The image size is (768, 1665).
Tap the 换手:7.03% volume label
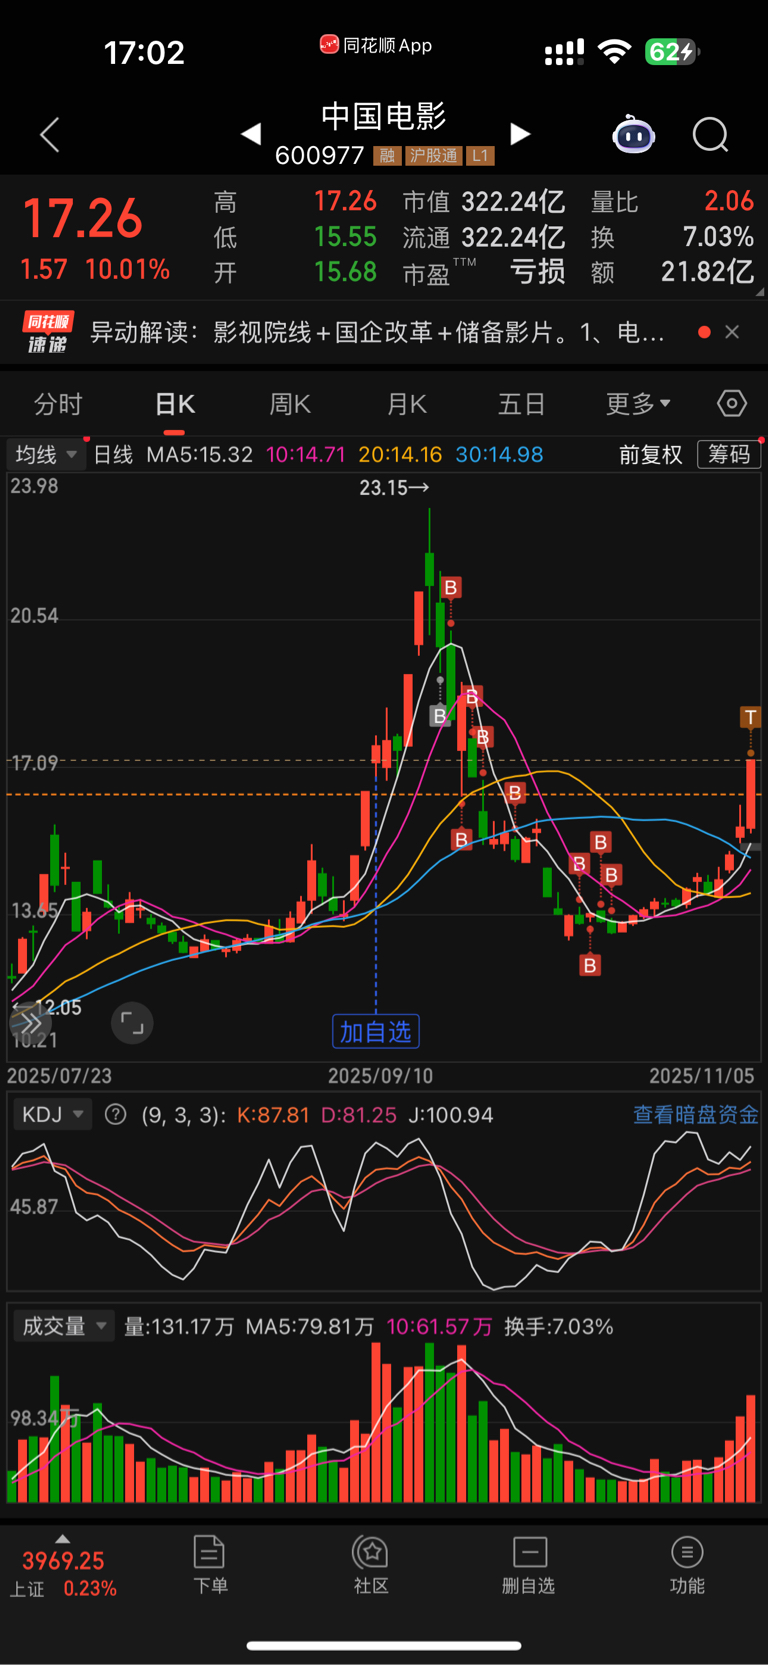558,1327
